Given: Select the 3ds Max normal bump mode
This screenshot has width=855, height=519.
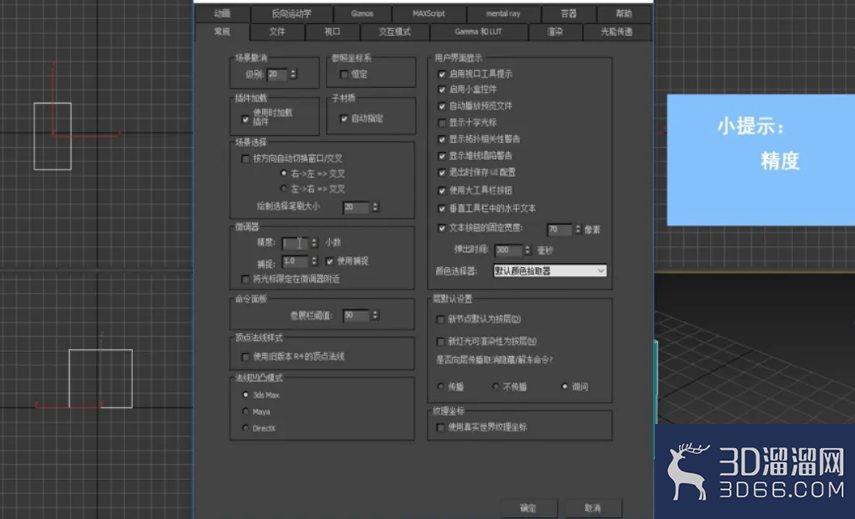Looking at the screenshot, I should pos(245,395).
